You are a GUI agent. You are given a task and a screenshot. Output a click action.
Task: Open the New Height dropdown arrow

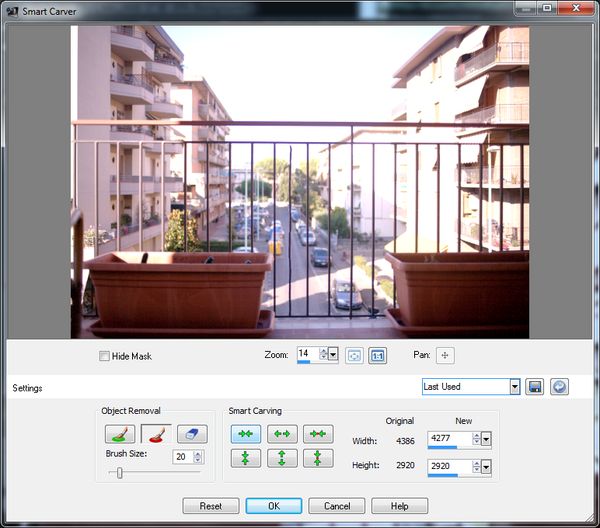(x=486, y=467)
